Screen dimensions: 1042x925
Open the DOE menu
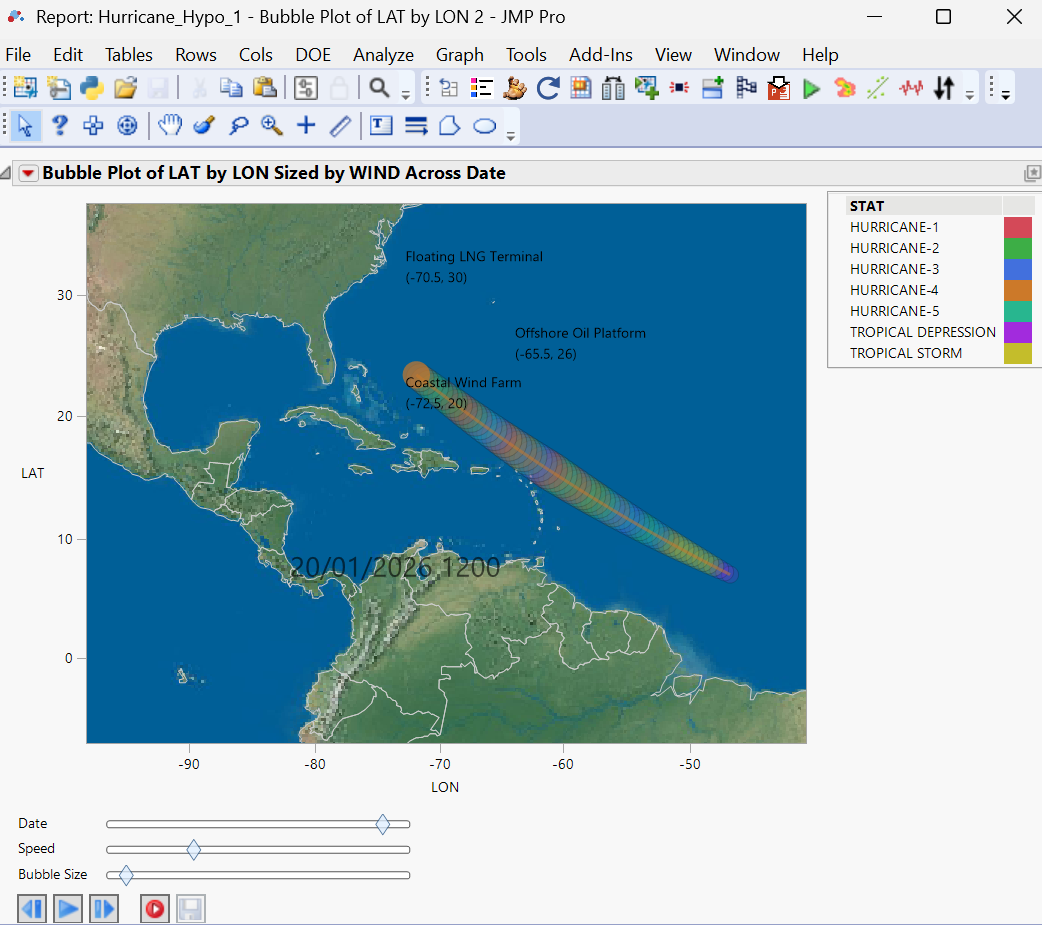coord(313,54)
